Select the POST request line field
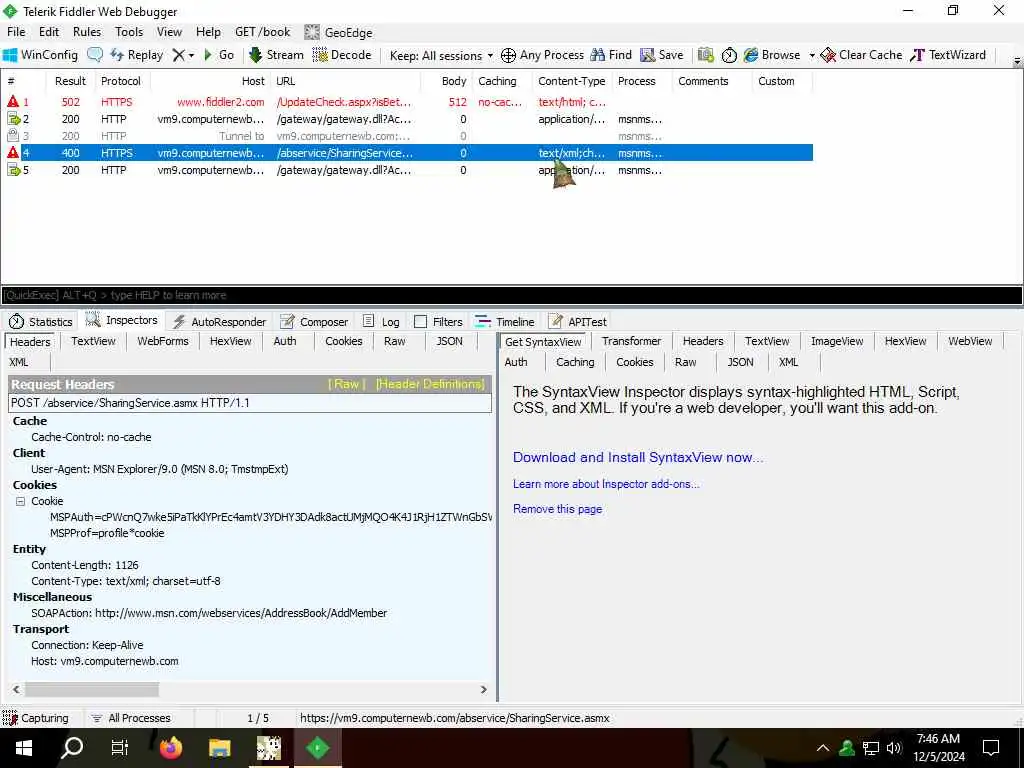The height and width of the screenshot is (768, 1024). pos(251,403)
